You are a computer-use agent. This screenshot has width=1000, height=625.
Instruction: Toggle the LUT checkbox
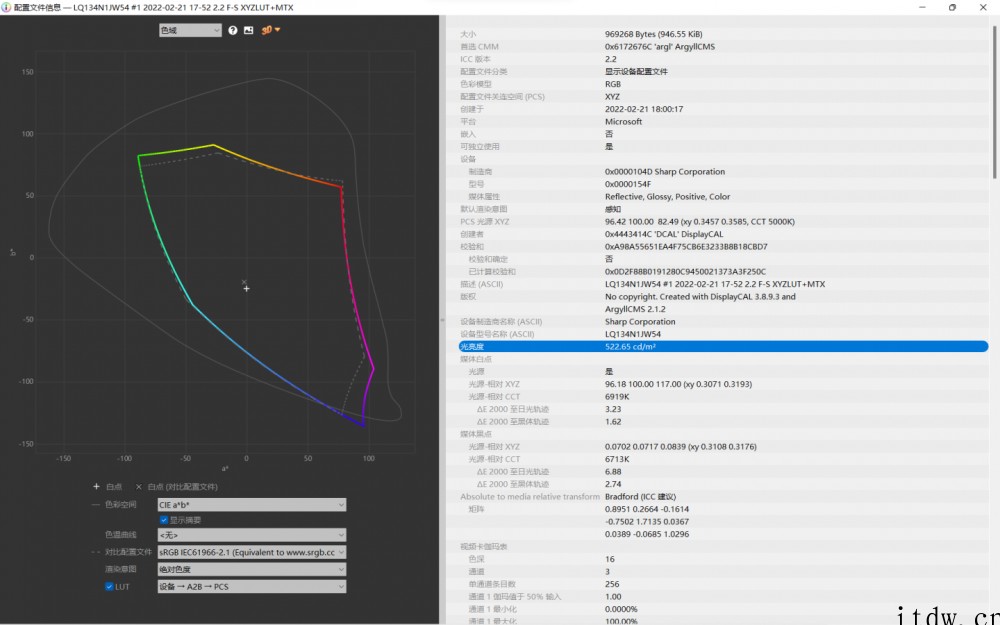tap(109, 587)
